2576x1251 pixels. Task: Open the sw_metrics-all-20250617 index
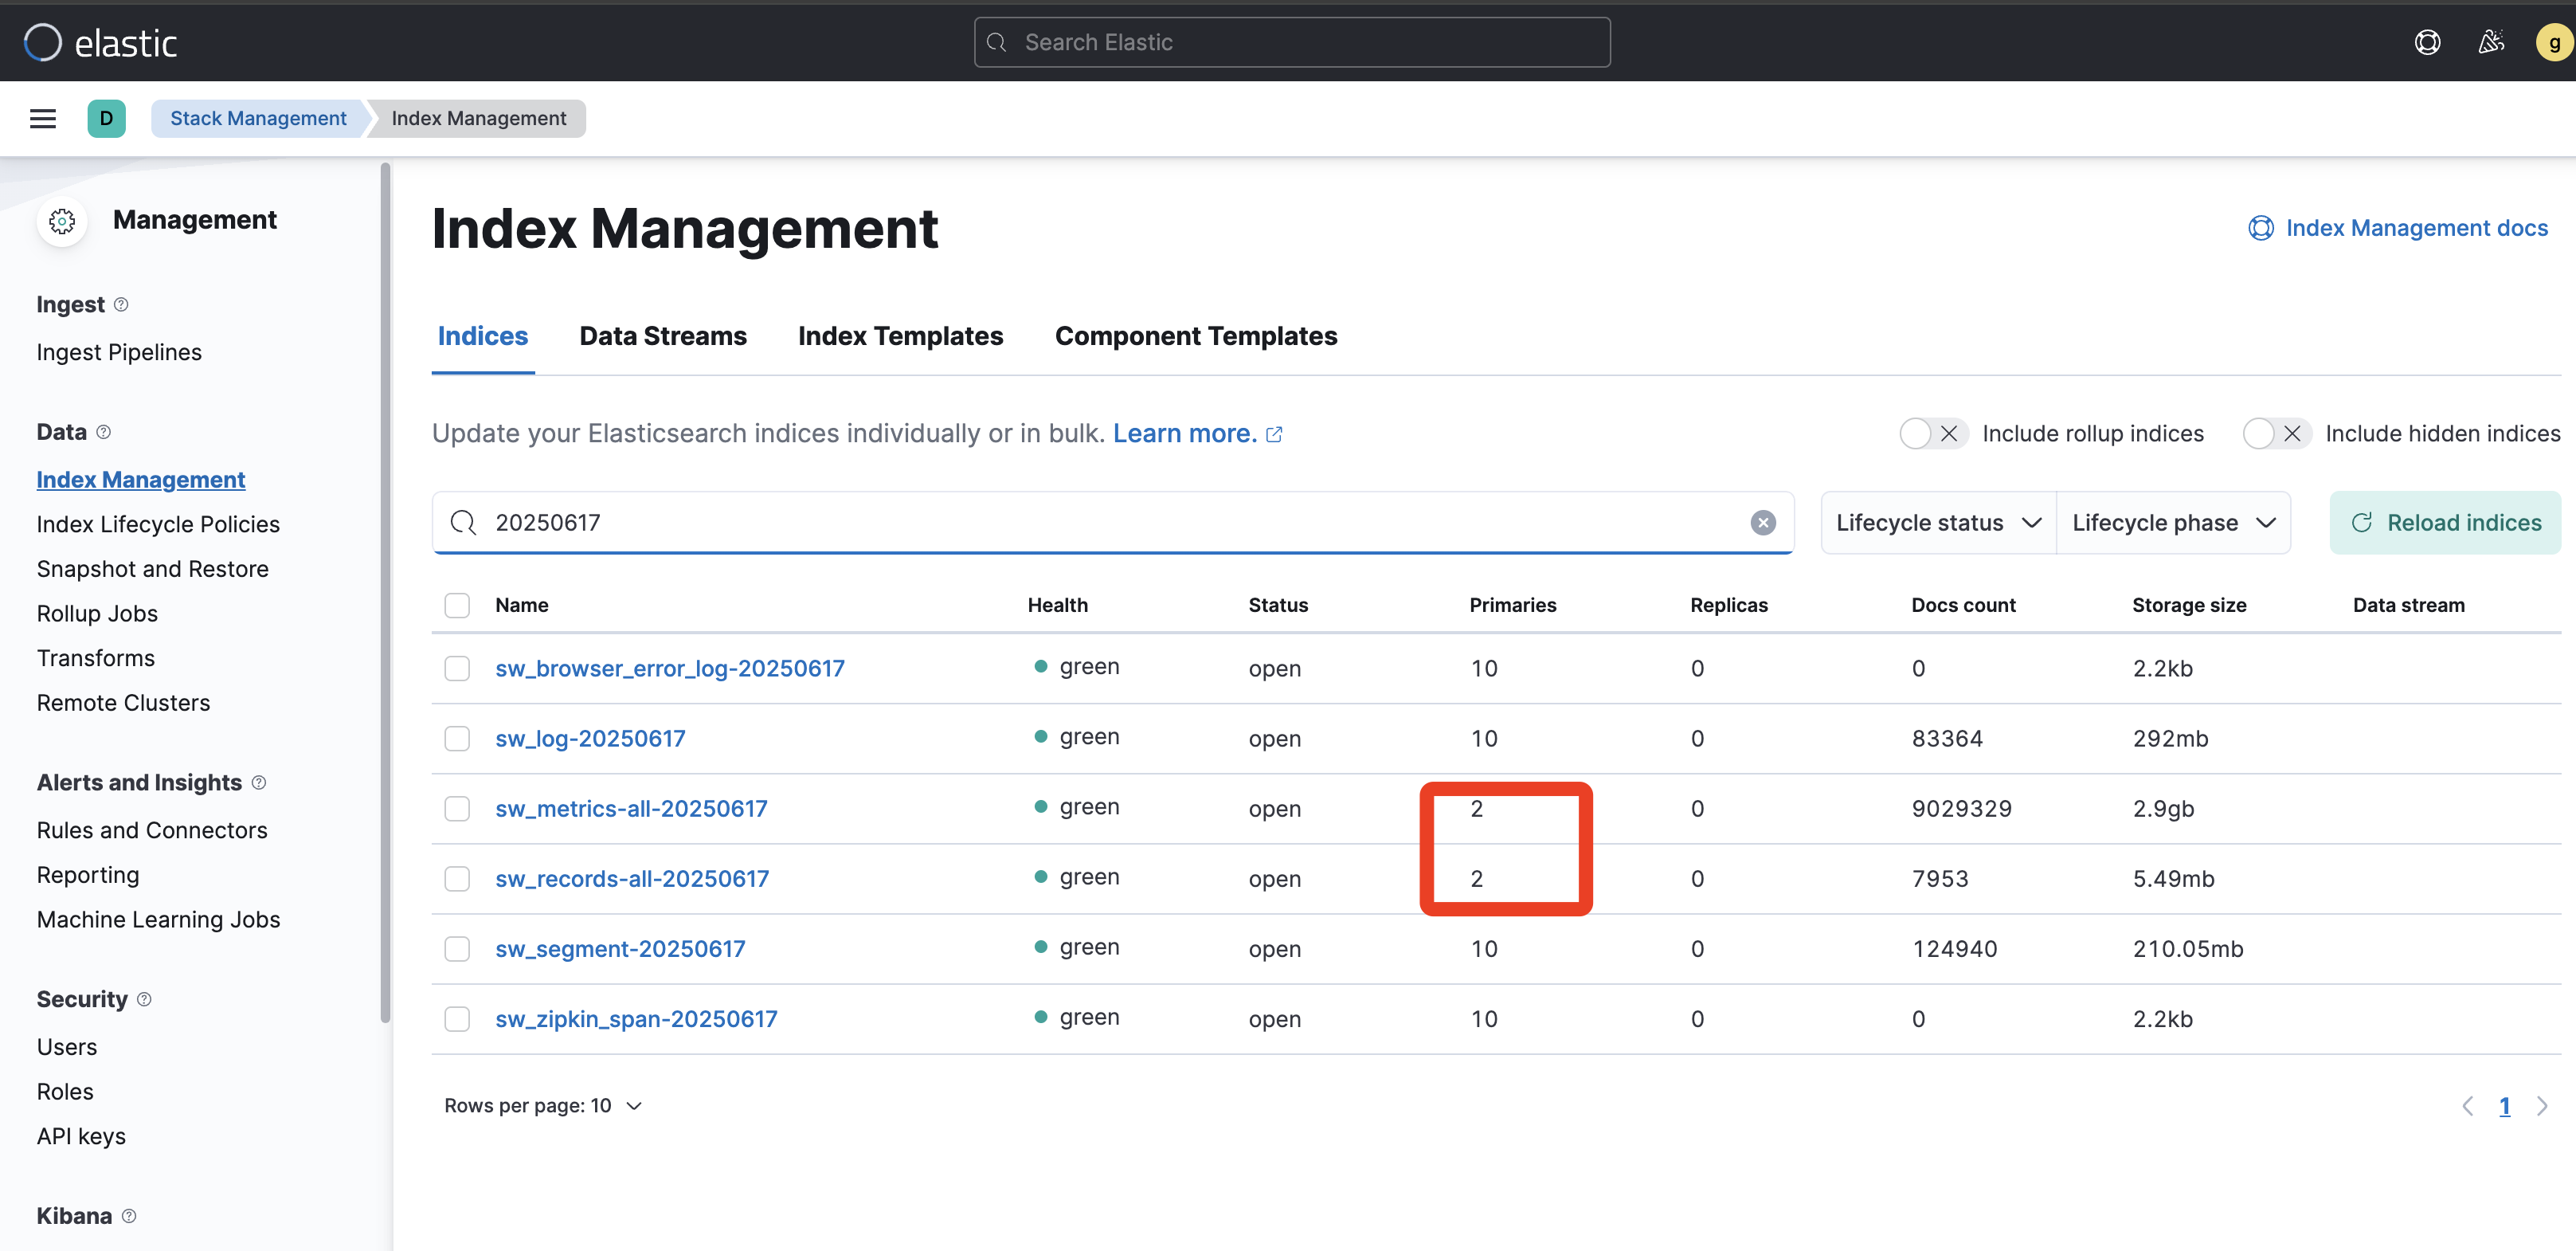(631, 808)
